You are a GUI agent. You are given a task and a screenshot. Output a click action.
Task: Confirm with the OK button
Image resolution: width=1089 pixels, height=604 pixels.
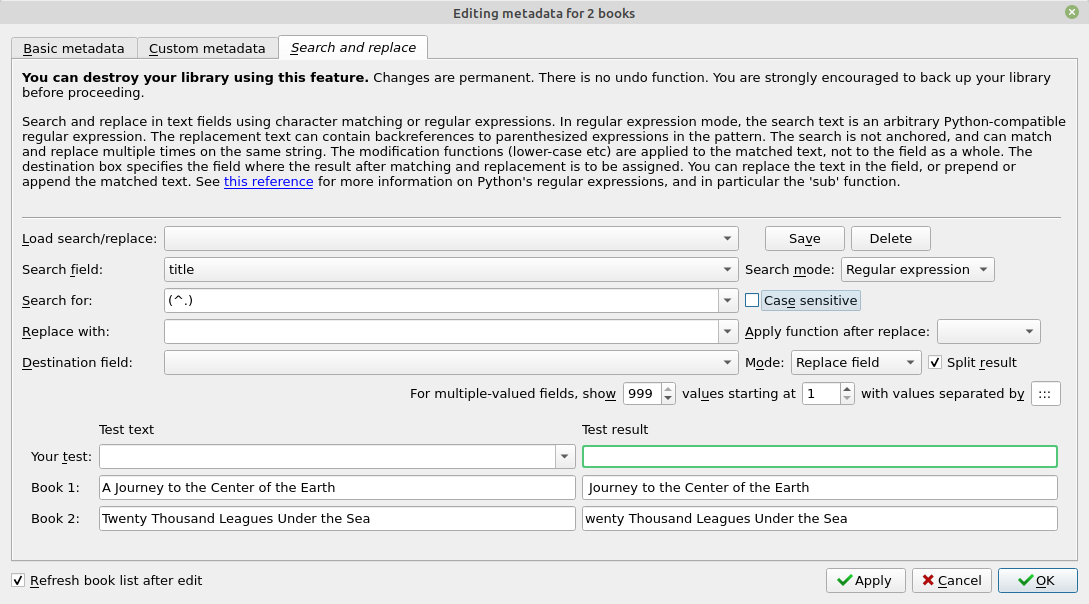coord(1037,580)
